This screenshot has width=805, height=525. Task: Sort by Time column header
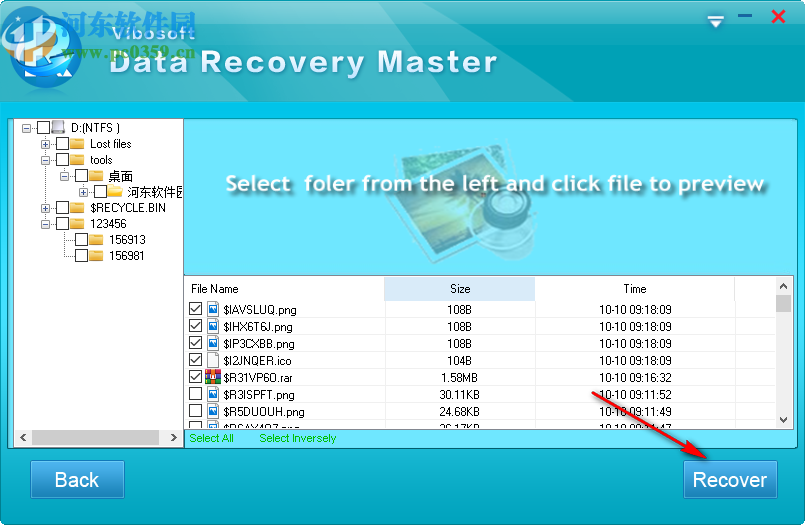pyautogui.click(x=635, y=288)
